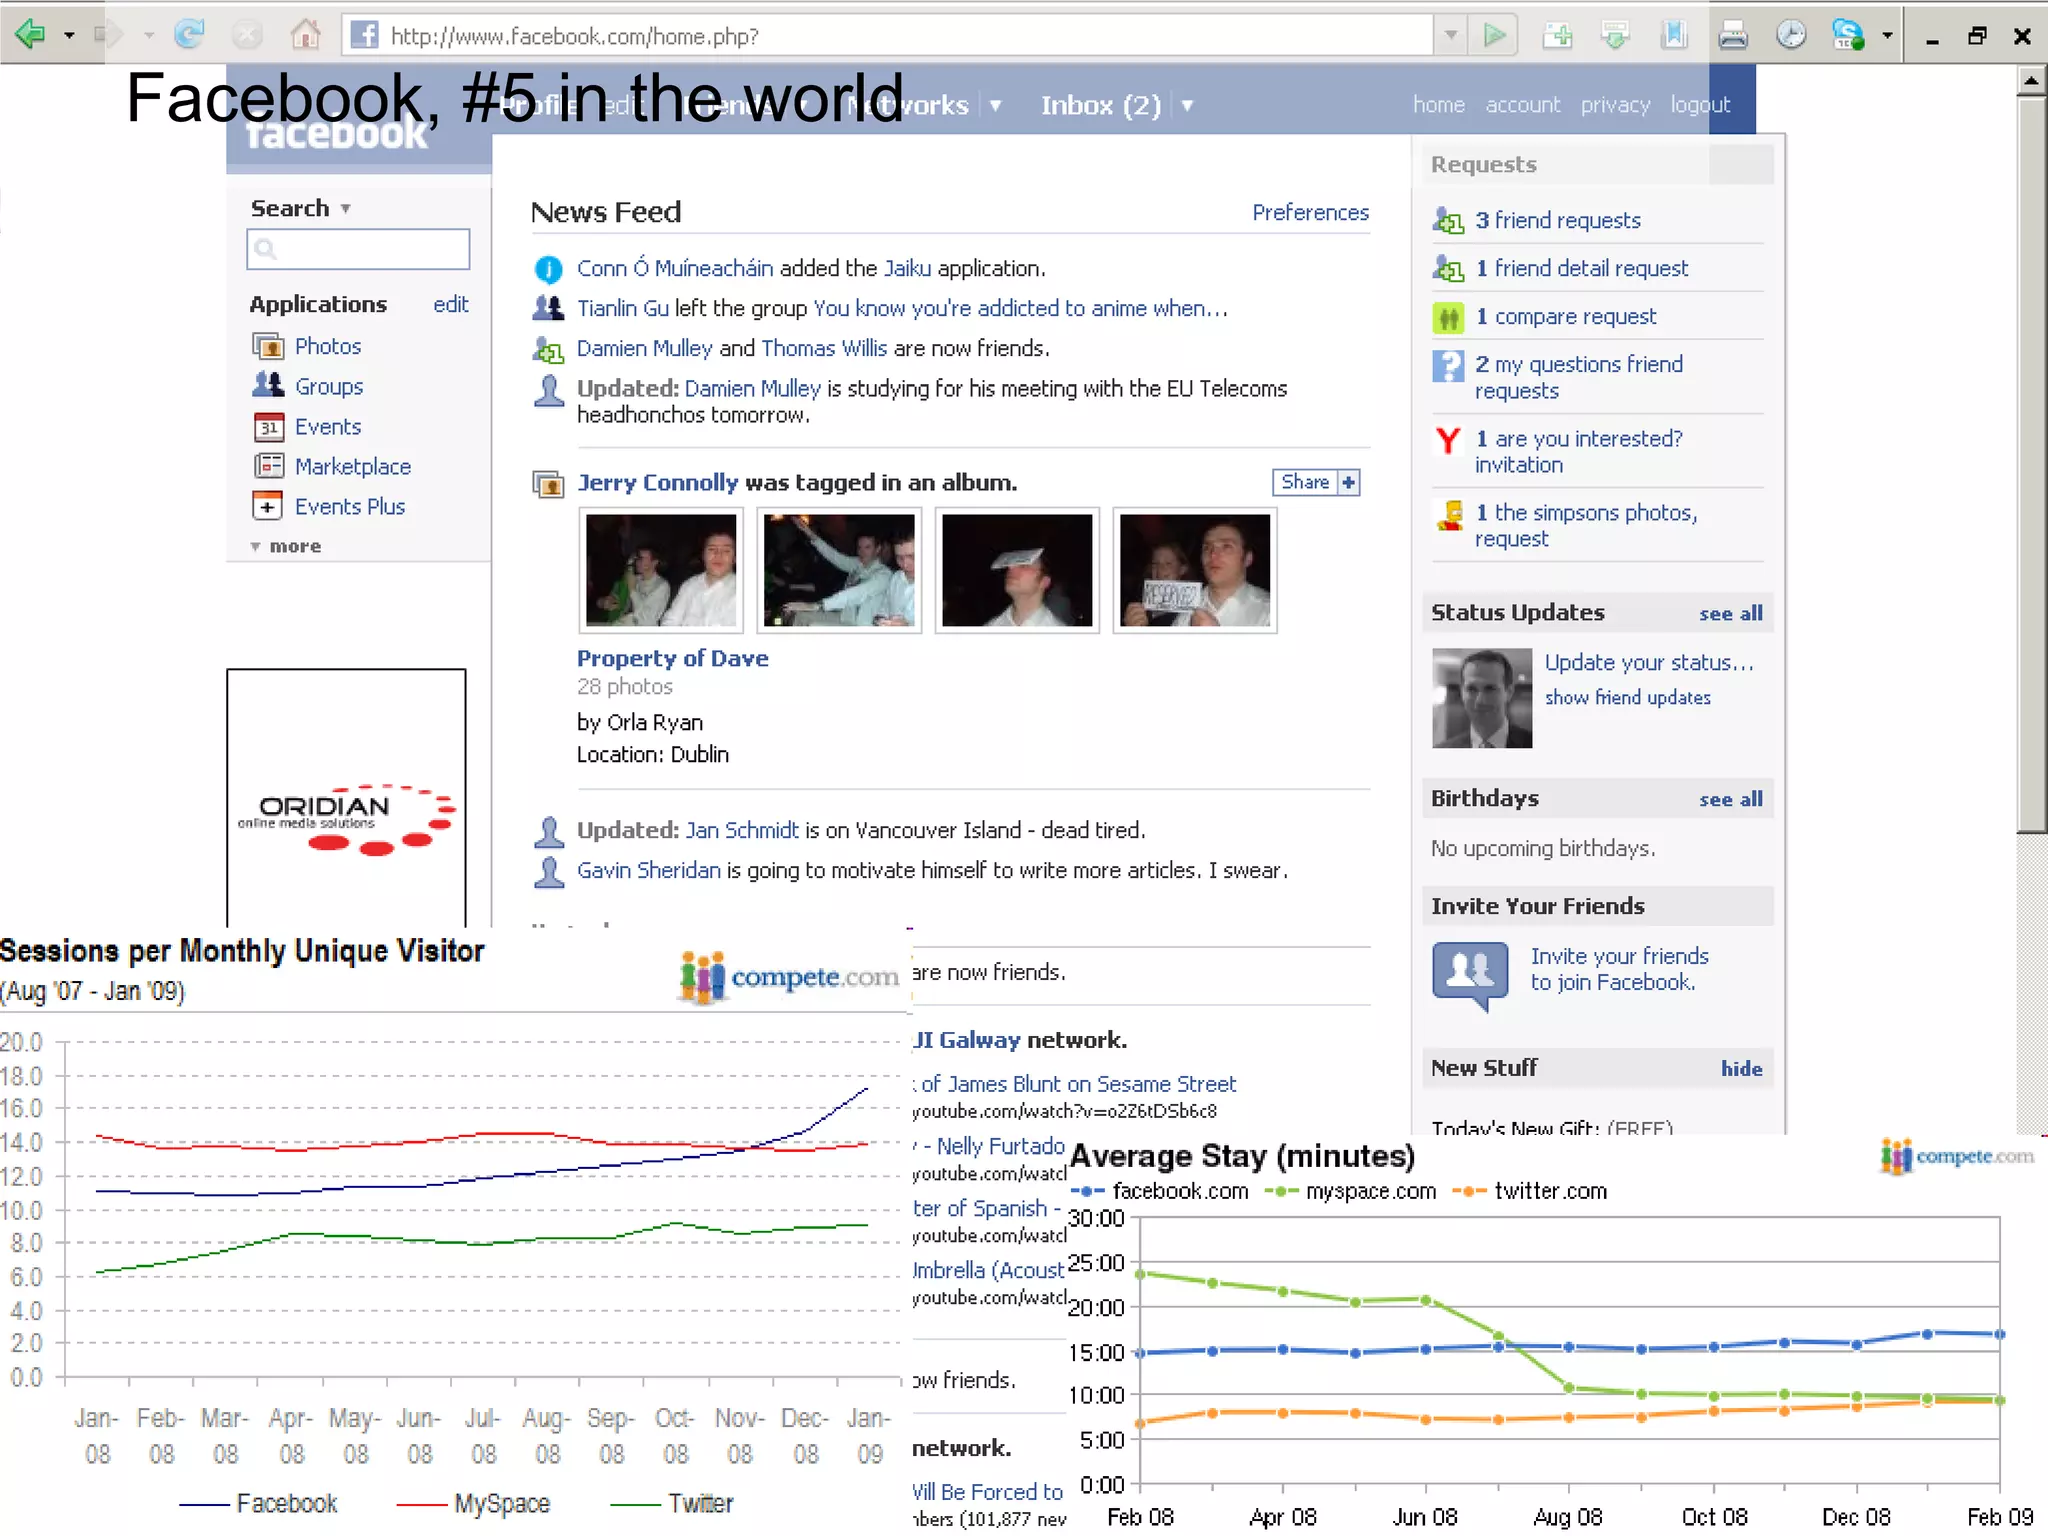Open News Feed Preferences
The height and width of the screenshot is (1536, 2048).
[1310, 213]
